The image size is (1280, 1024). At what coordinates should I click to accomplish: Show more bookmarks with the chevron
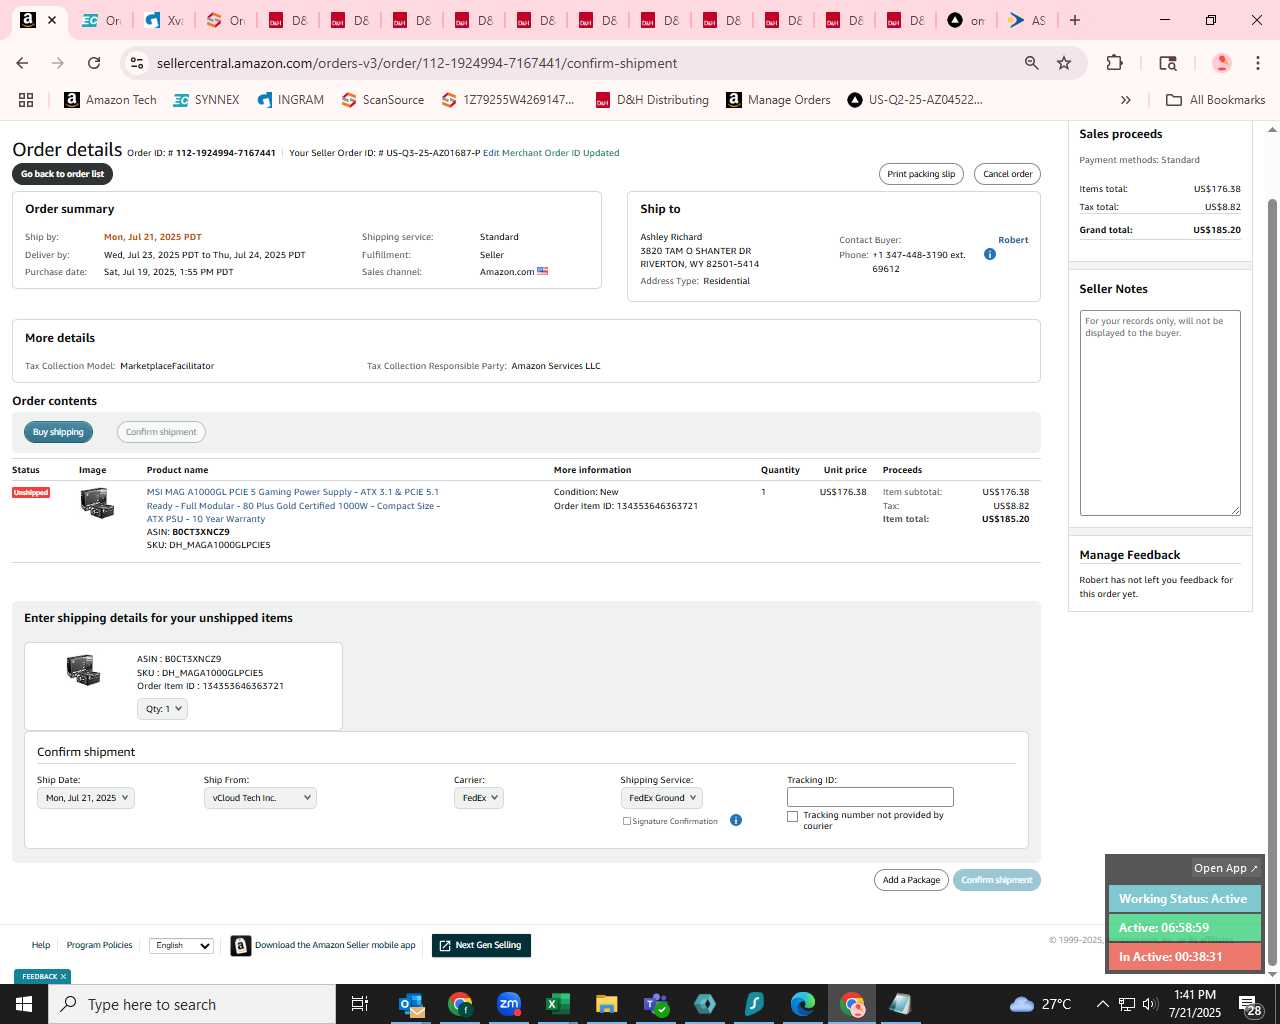(x=1126, y=100)
